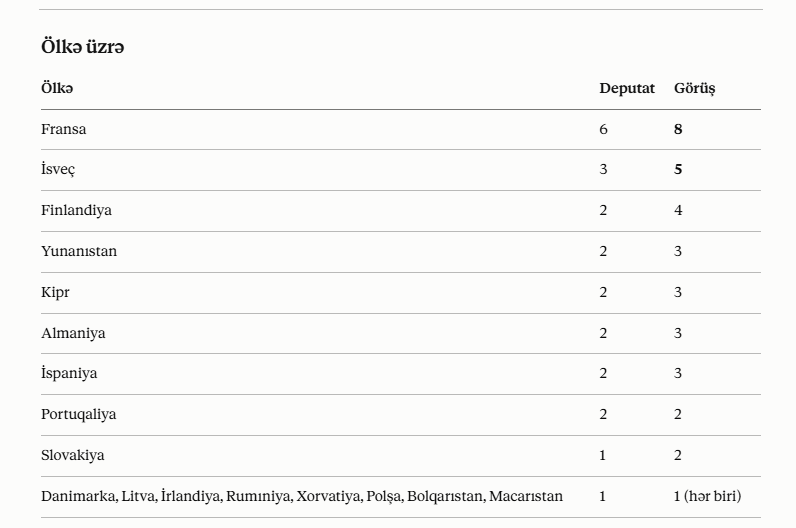Click the Finlandiya table entry
The height and width of the screenshot is (528, 796).
point(76,210)
